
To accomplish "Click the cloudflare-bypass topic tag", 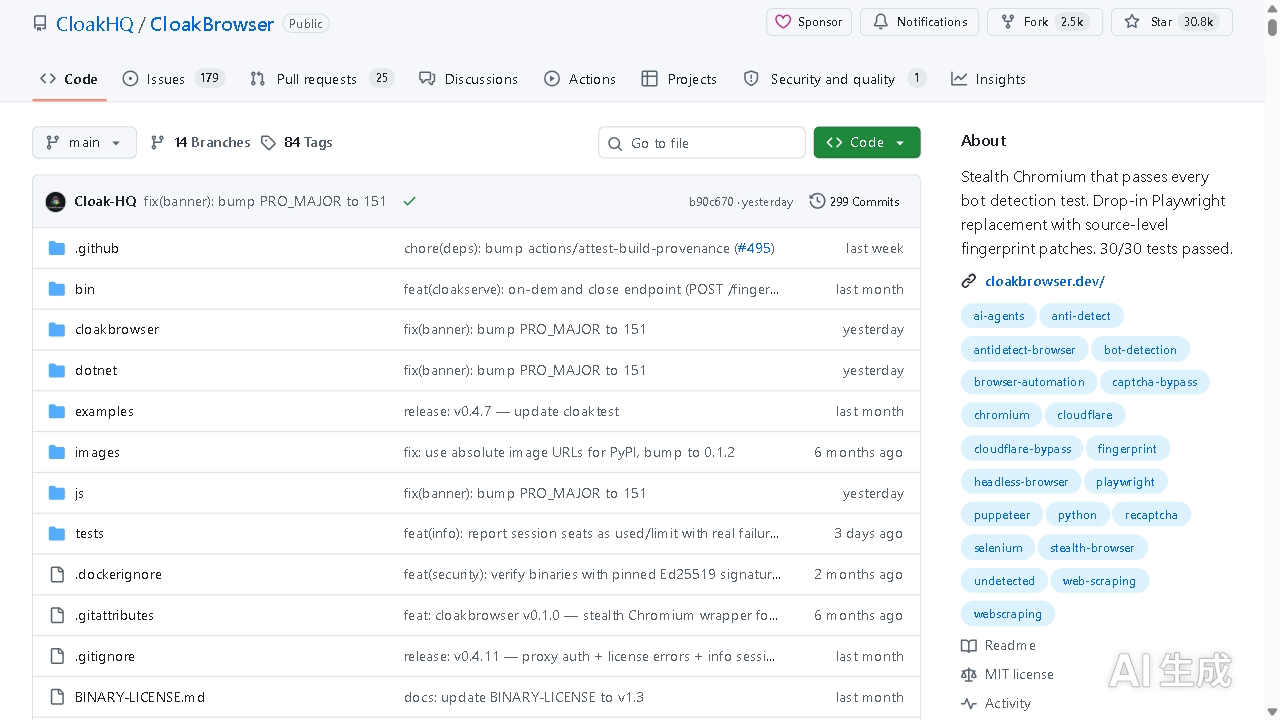I will click(1022, 449).
